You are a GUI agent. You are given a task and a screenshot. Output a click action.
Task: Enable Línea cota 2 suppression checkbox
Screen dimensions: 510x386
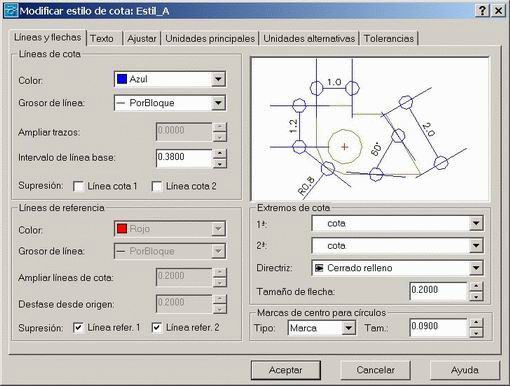(x=157, y=186)
